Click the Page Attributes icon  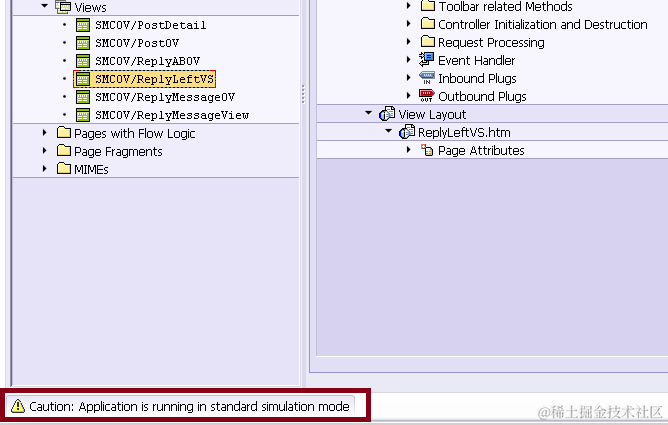click(x=427, y=150)
